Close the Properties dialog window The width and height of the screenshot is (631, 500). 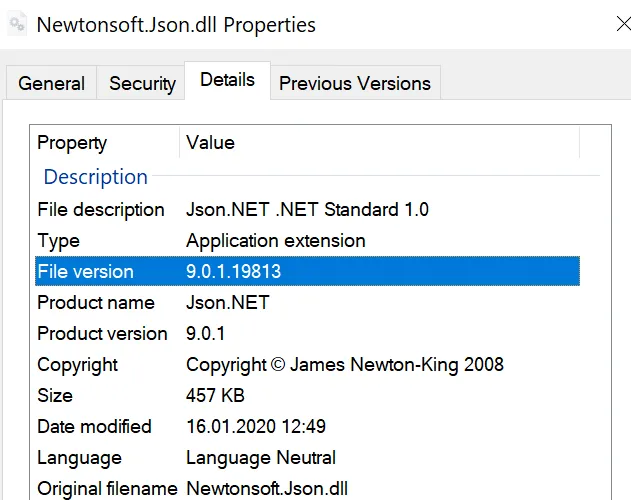(622, 24)
